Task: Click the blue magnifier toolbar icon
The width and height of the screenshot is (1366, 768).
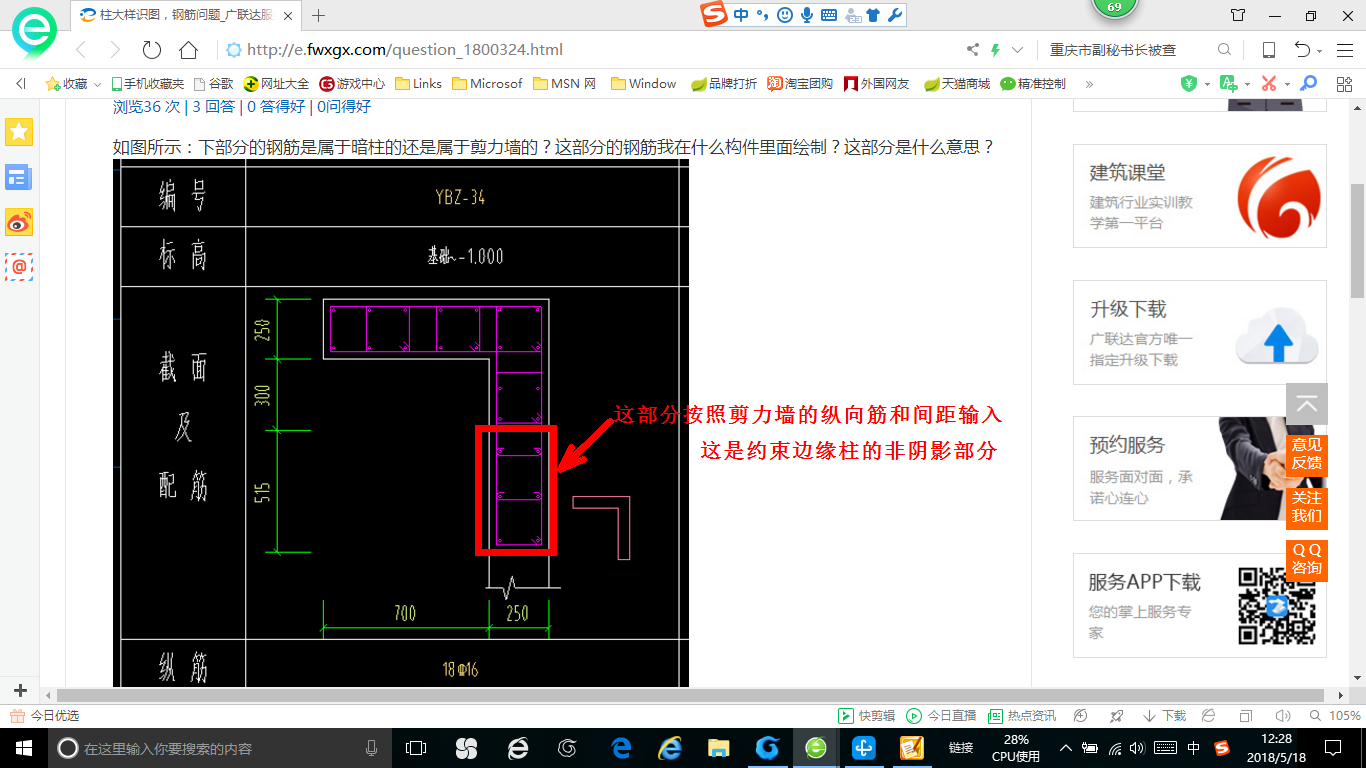Action: tap(1308, 84)
